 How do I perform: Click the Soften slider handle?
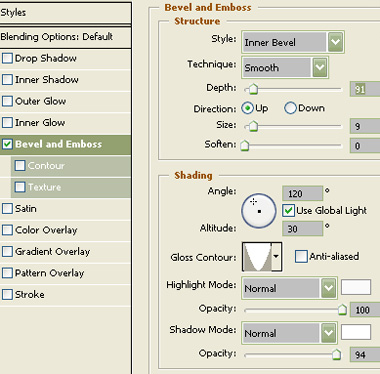tap(245, 145)
